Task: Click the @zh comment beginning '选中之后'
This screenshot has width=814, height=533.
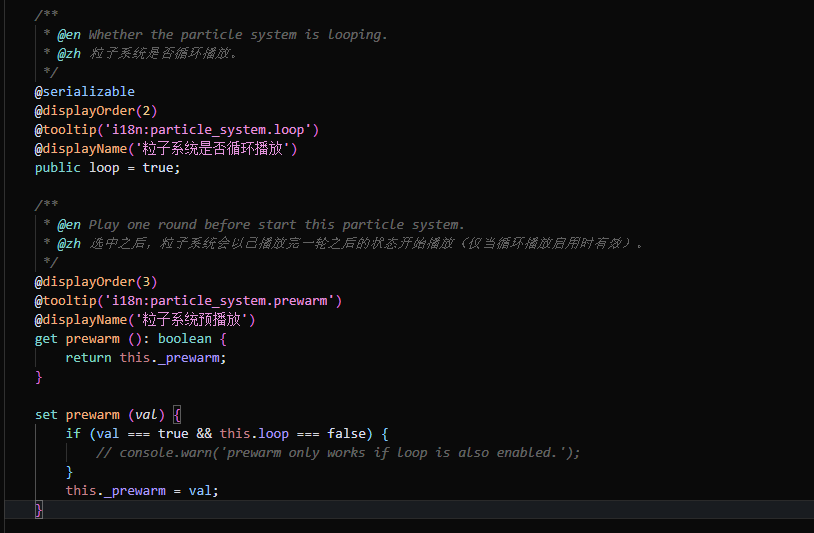Action: (366, 243)
